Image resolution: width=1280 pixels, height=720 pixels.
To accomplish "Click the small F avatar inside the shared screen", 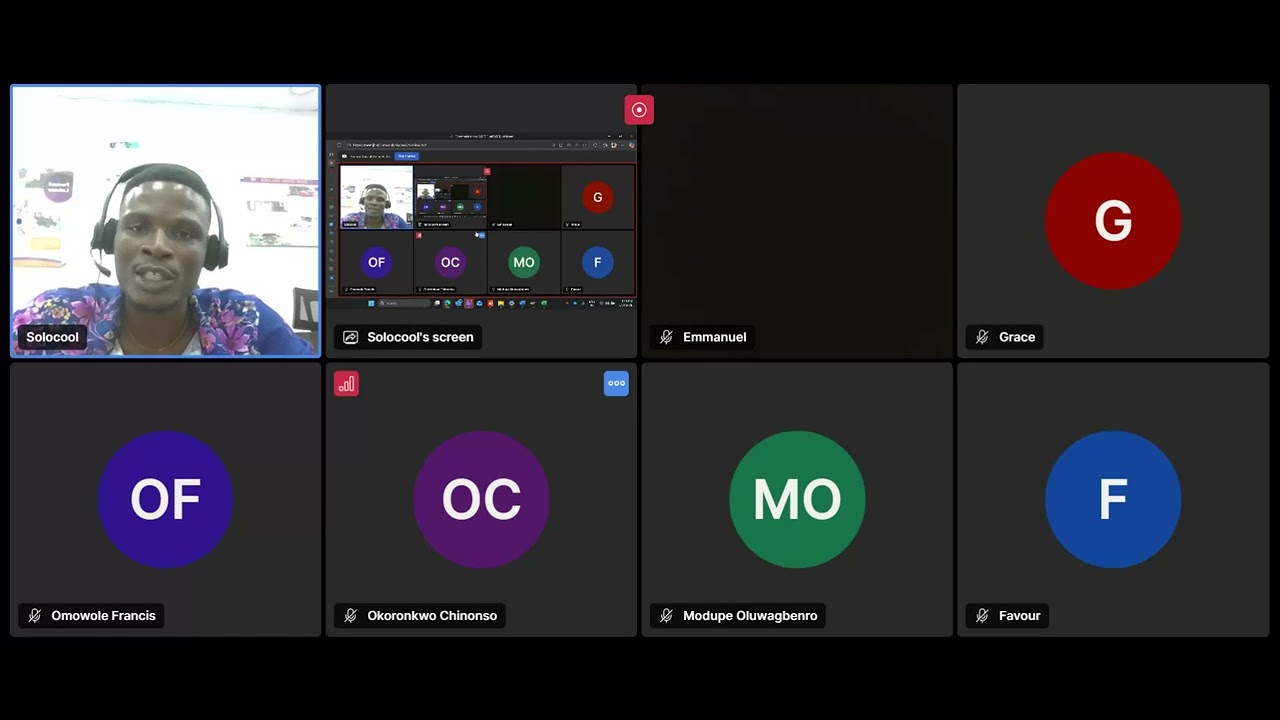I will (597, 262).
